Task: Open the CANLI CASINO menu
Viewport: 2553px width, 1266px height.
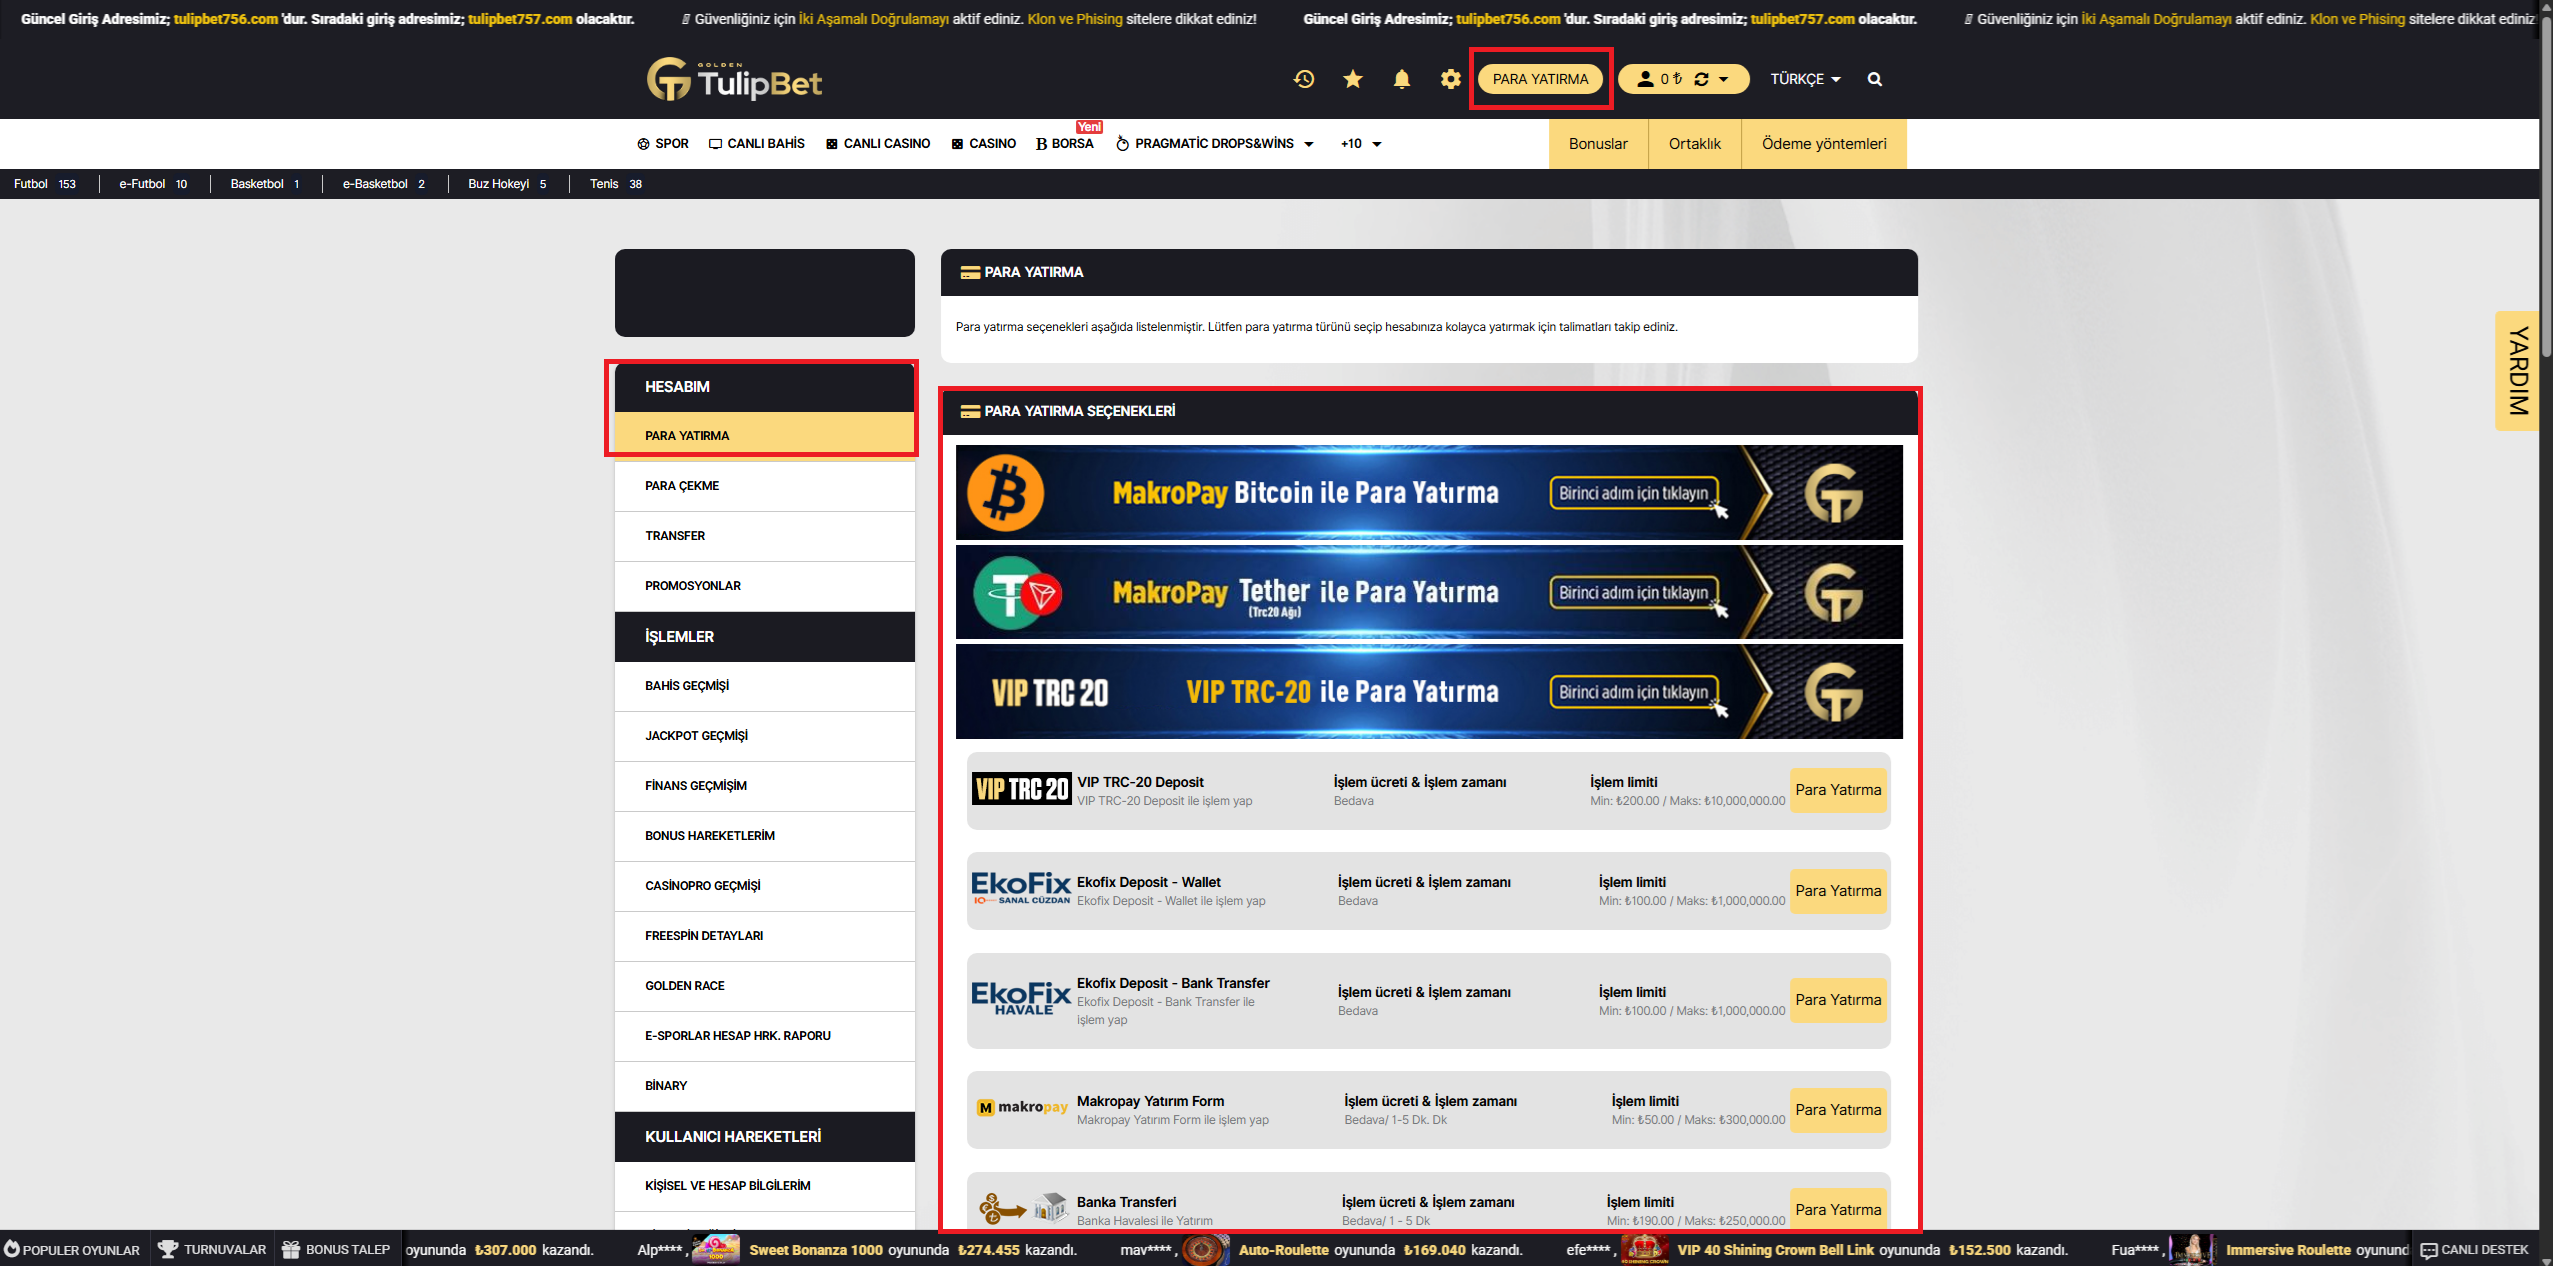Action: point(878,144)
